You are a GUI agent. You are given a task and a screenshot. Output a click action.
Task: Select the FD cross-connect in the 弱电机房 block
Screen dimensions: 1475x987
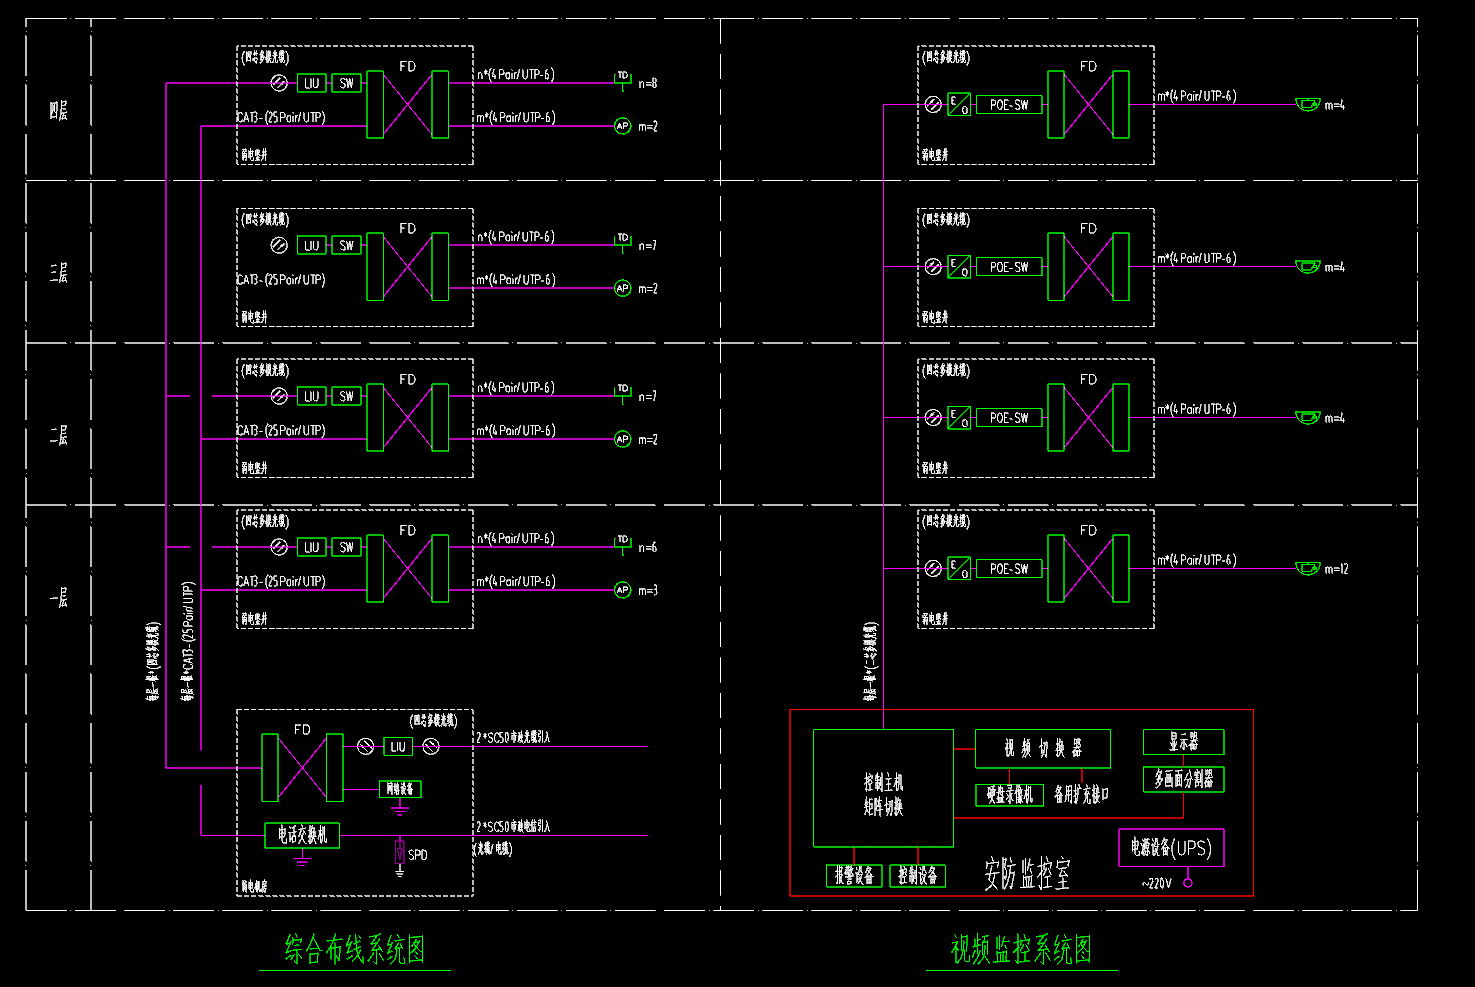[x=302, y=768]
